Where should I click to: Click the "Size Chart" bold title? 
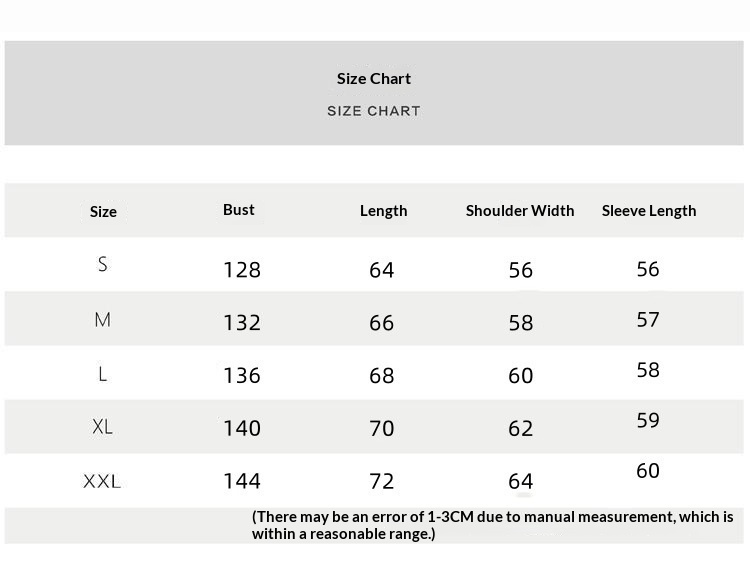(x=374, y=78)
